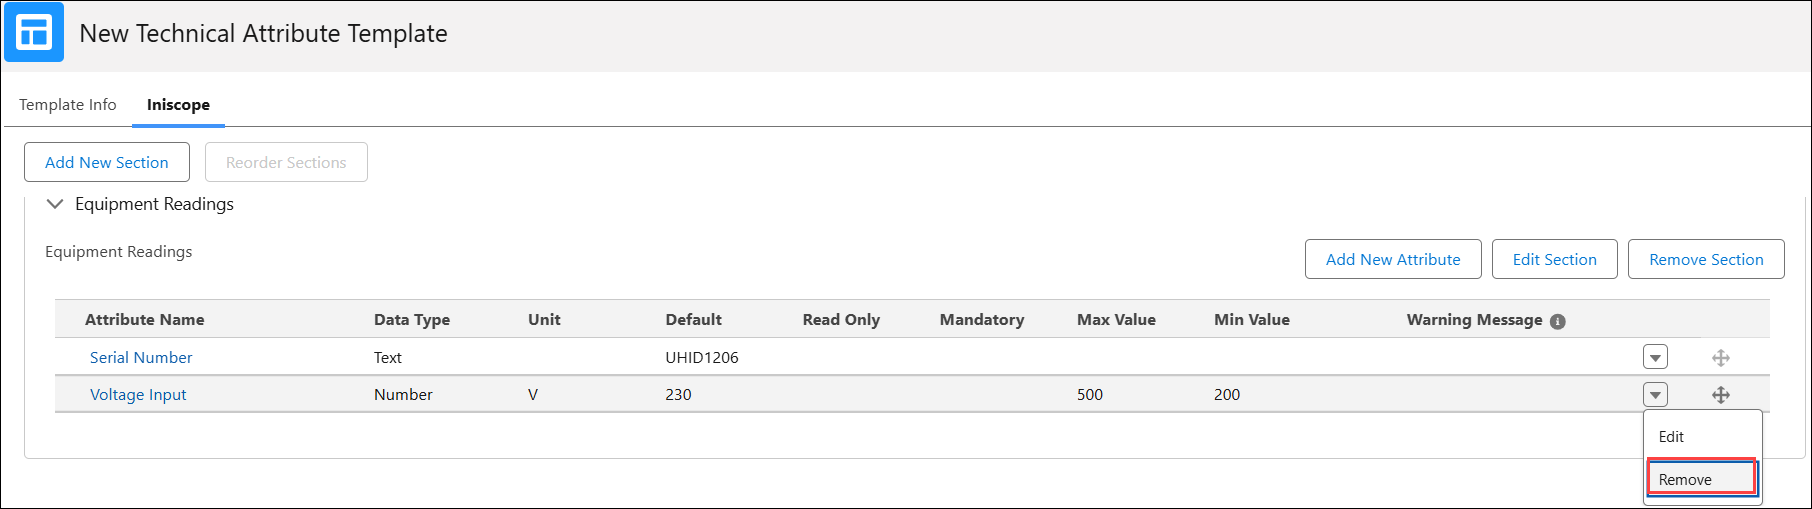Open the Voltage Input attribute link
Viewport: 1812px width, 509px height.
click(138, 395)
